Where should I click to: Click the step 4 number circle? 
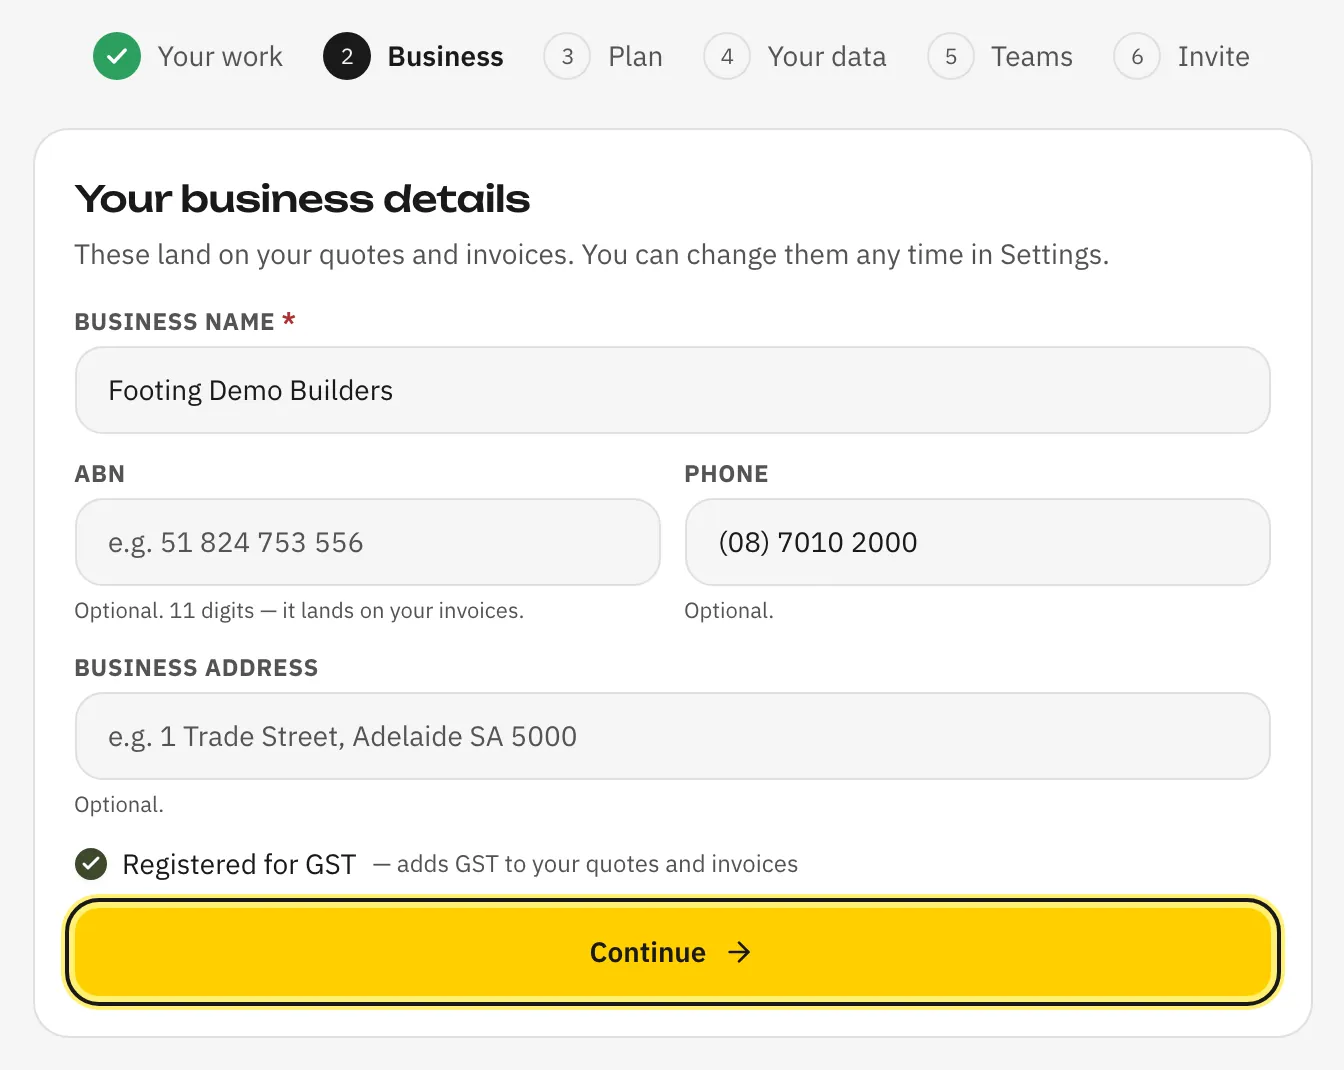(x=727, y=56)
